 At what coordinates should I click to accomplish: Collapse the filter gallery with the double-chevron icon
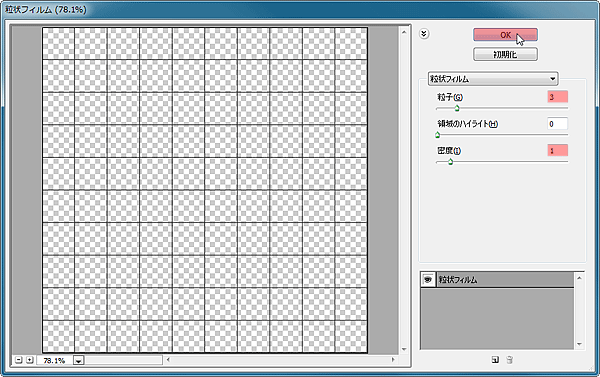click(x=424, y=34)
